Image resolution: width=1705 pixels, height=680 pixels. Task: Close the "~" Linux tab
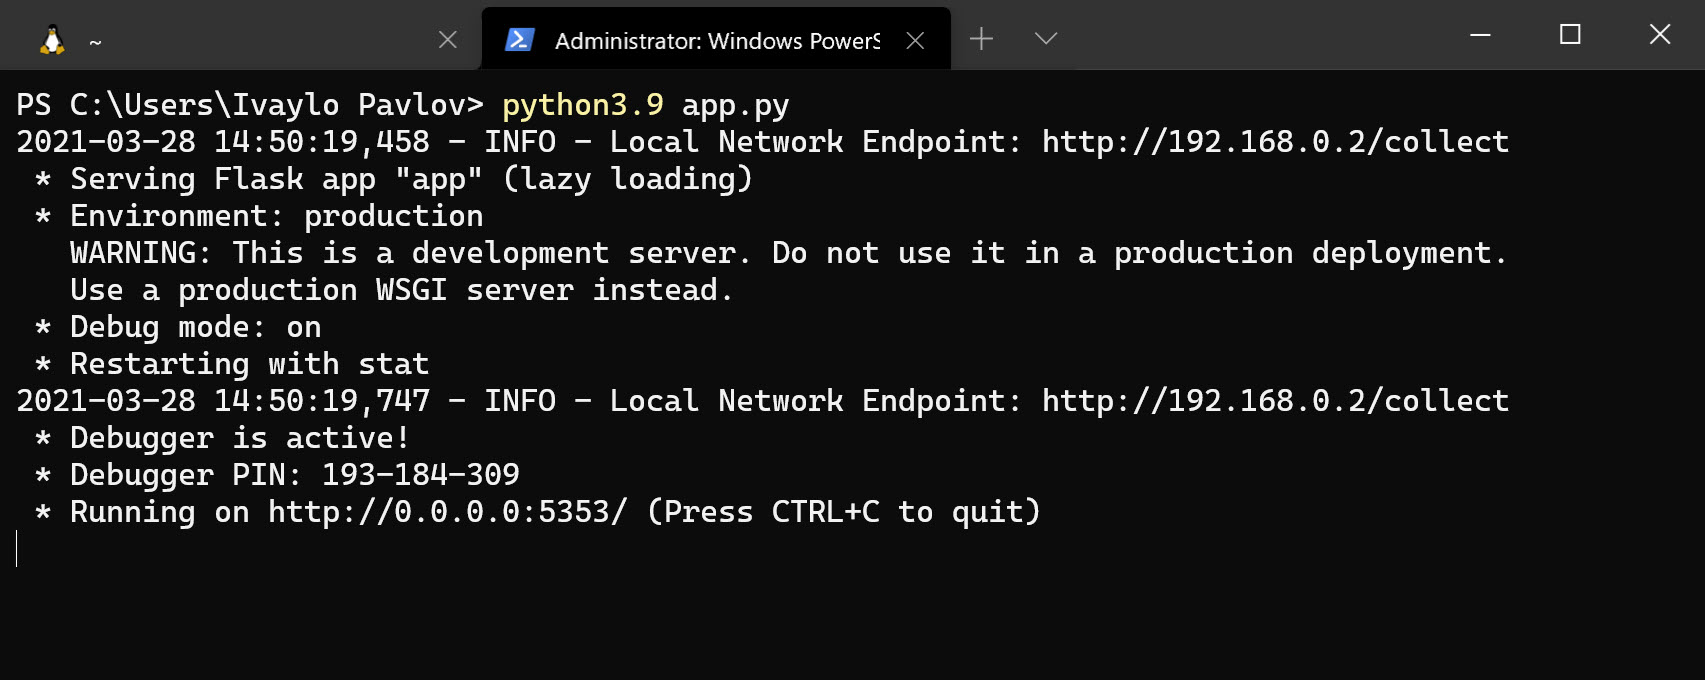point(448,40)
